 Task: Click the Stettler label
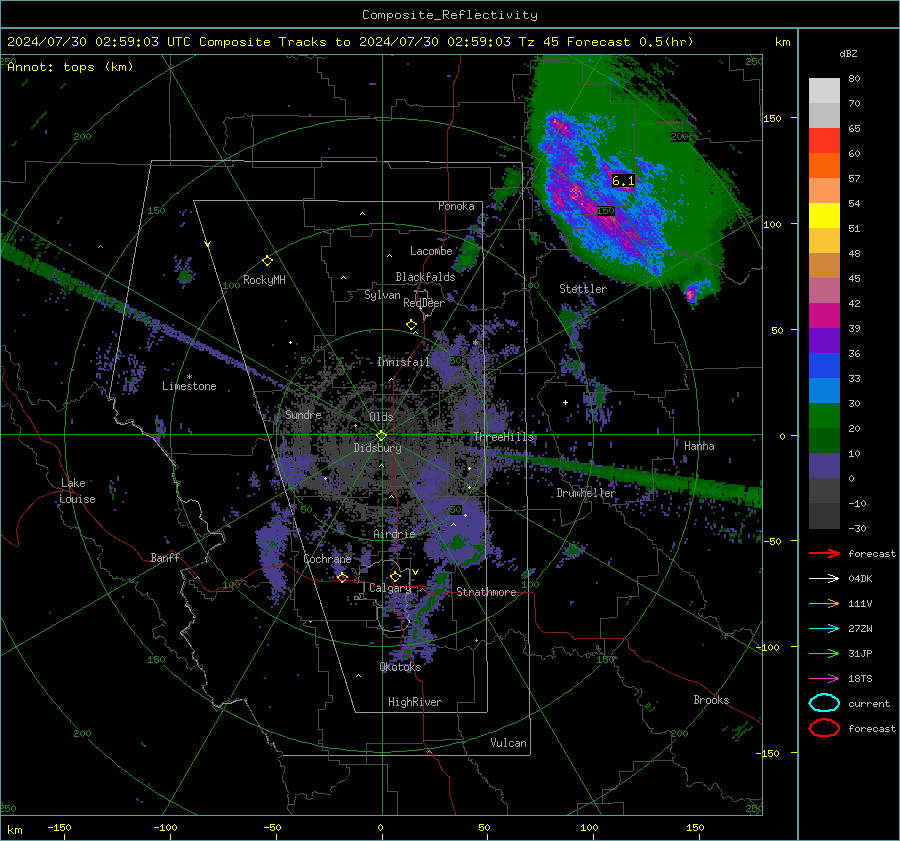pos(583,289)
